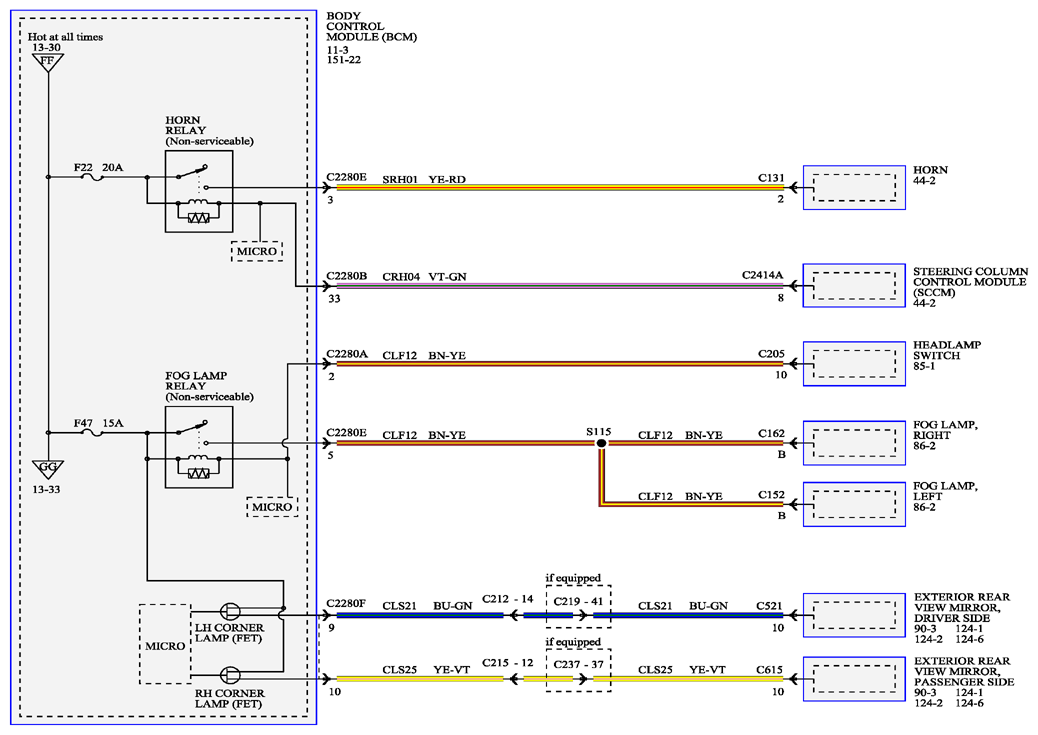Open the passenger side exterior mirror box
Screen dimensions: 1038x735
[854, 679]
